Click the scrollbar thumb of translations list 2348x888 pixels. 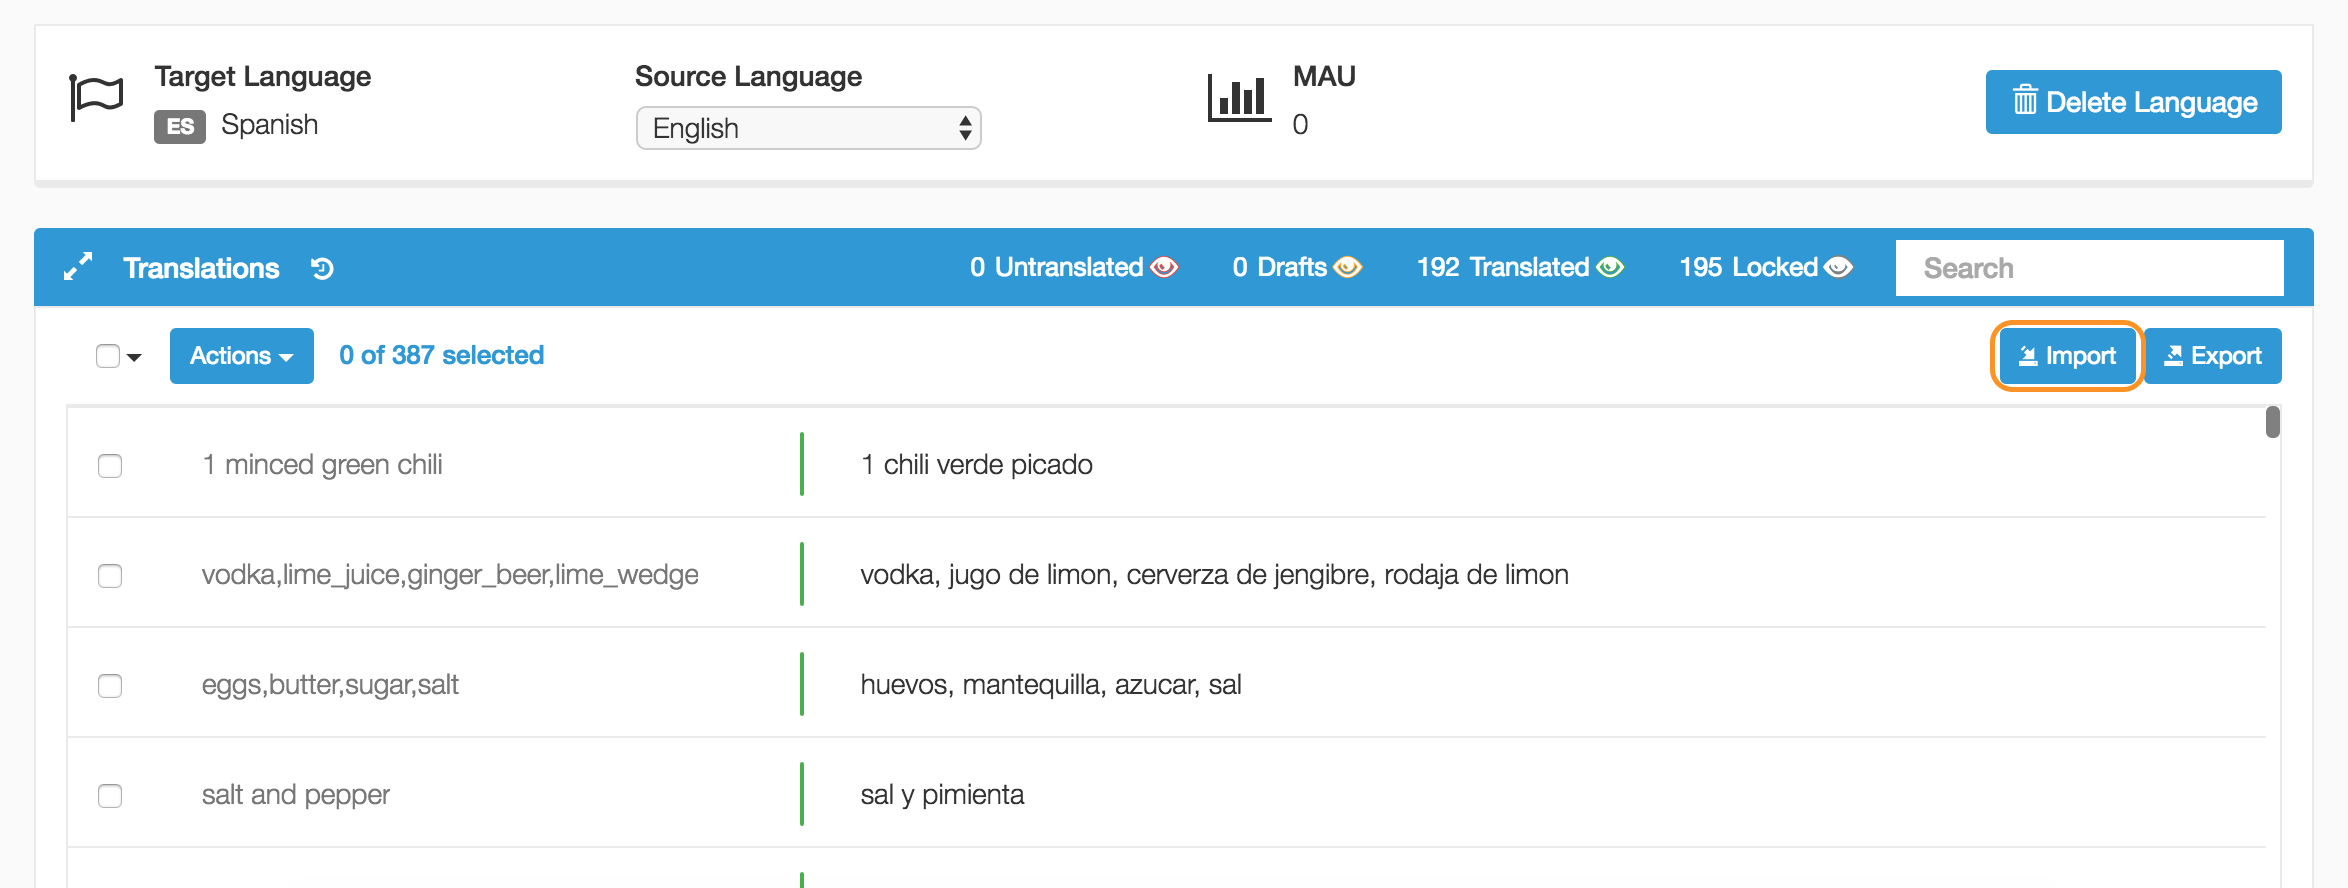click(x=2273, y=422)
